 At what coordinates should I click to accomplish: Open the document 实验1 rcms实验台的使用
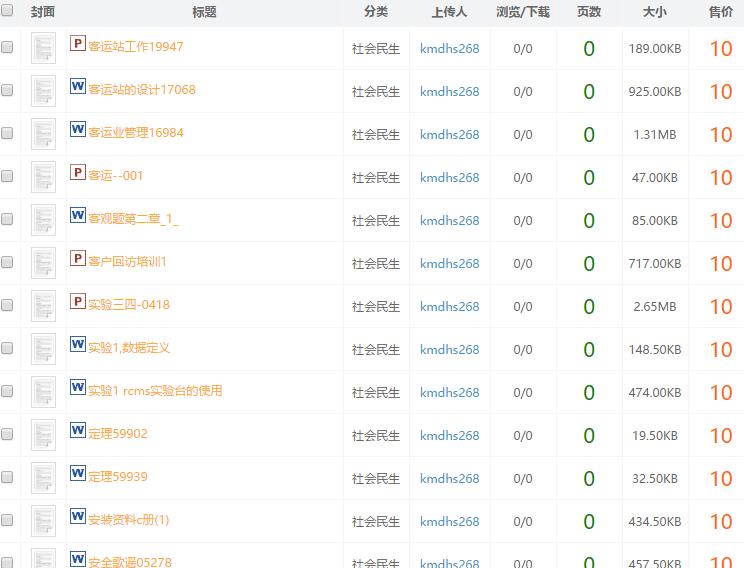155,391
